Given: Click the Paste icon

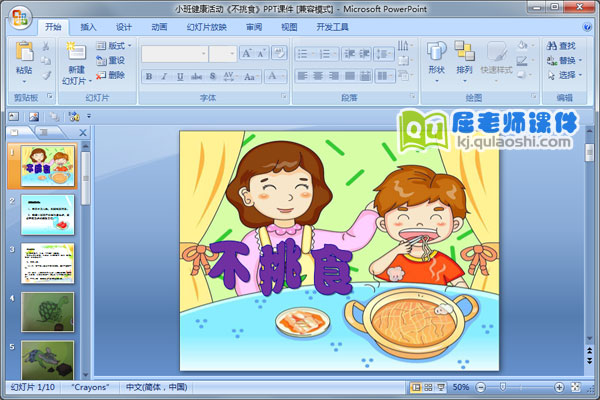Looking at the screenshot, I should [x=24, y=52].
